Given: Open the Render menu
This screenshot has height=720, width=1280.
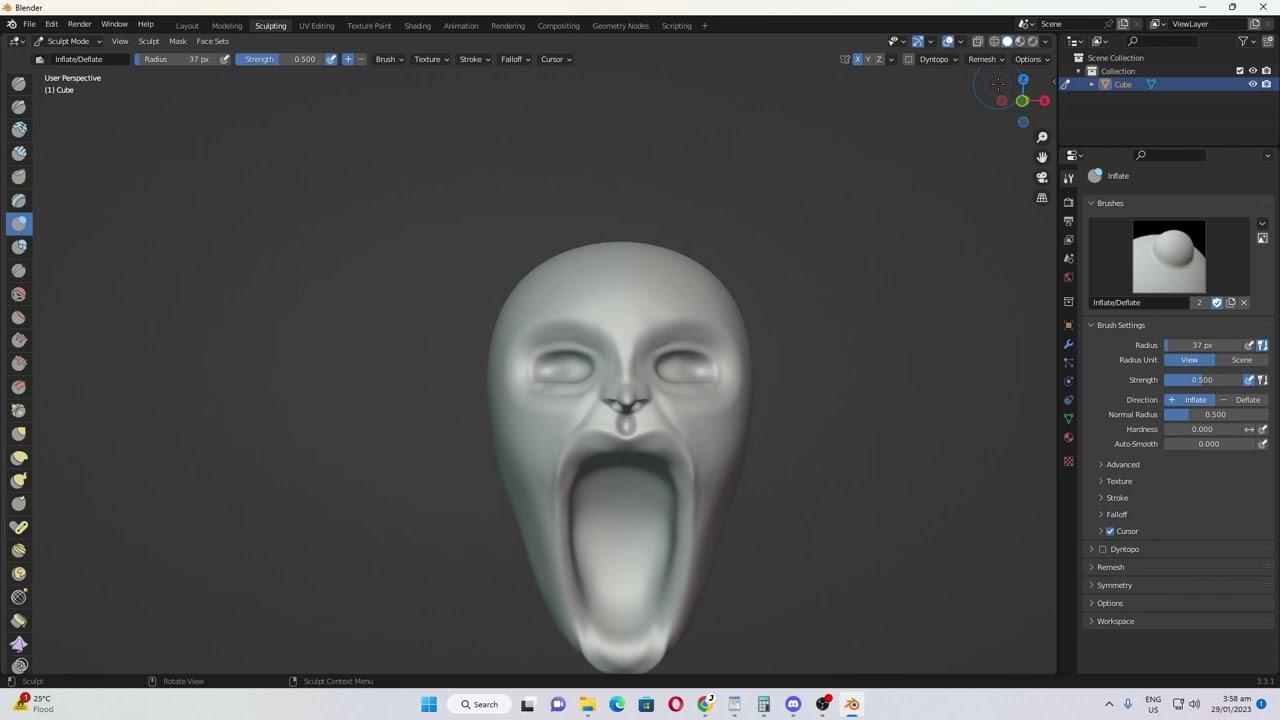Looking at the screenshot, I should tap(79, 24).
